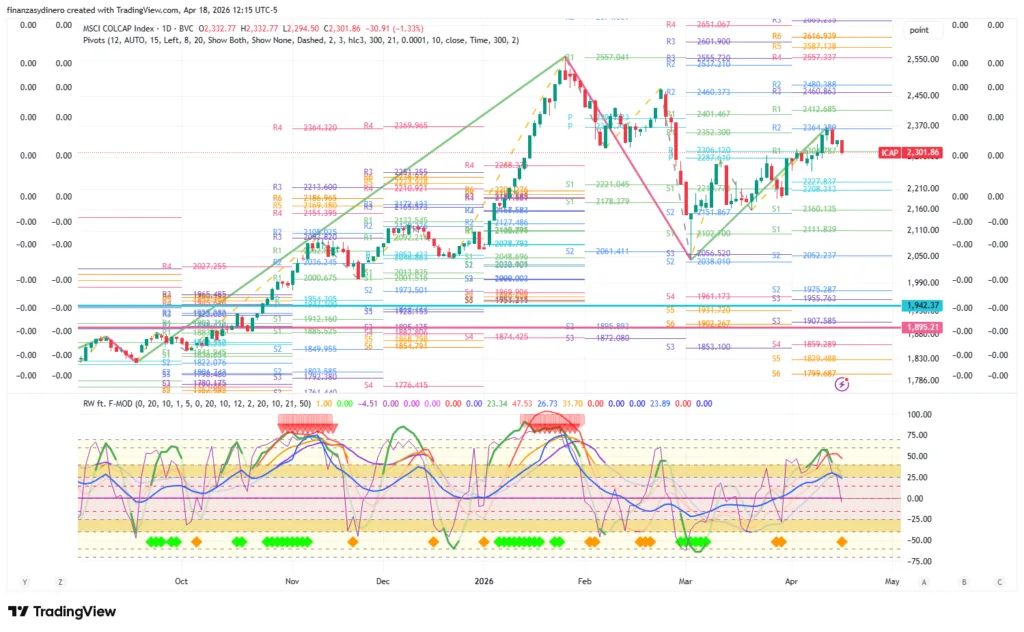Click the purple lightning bolt icon

tap(843, 383)
